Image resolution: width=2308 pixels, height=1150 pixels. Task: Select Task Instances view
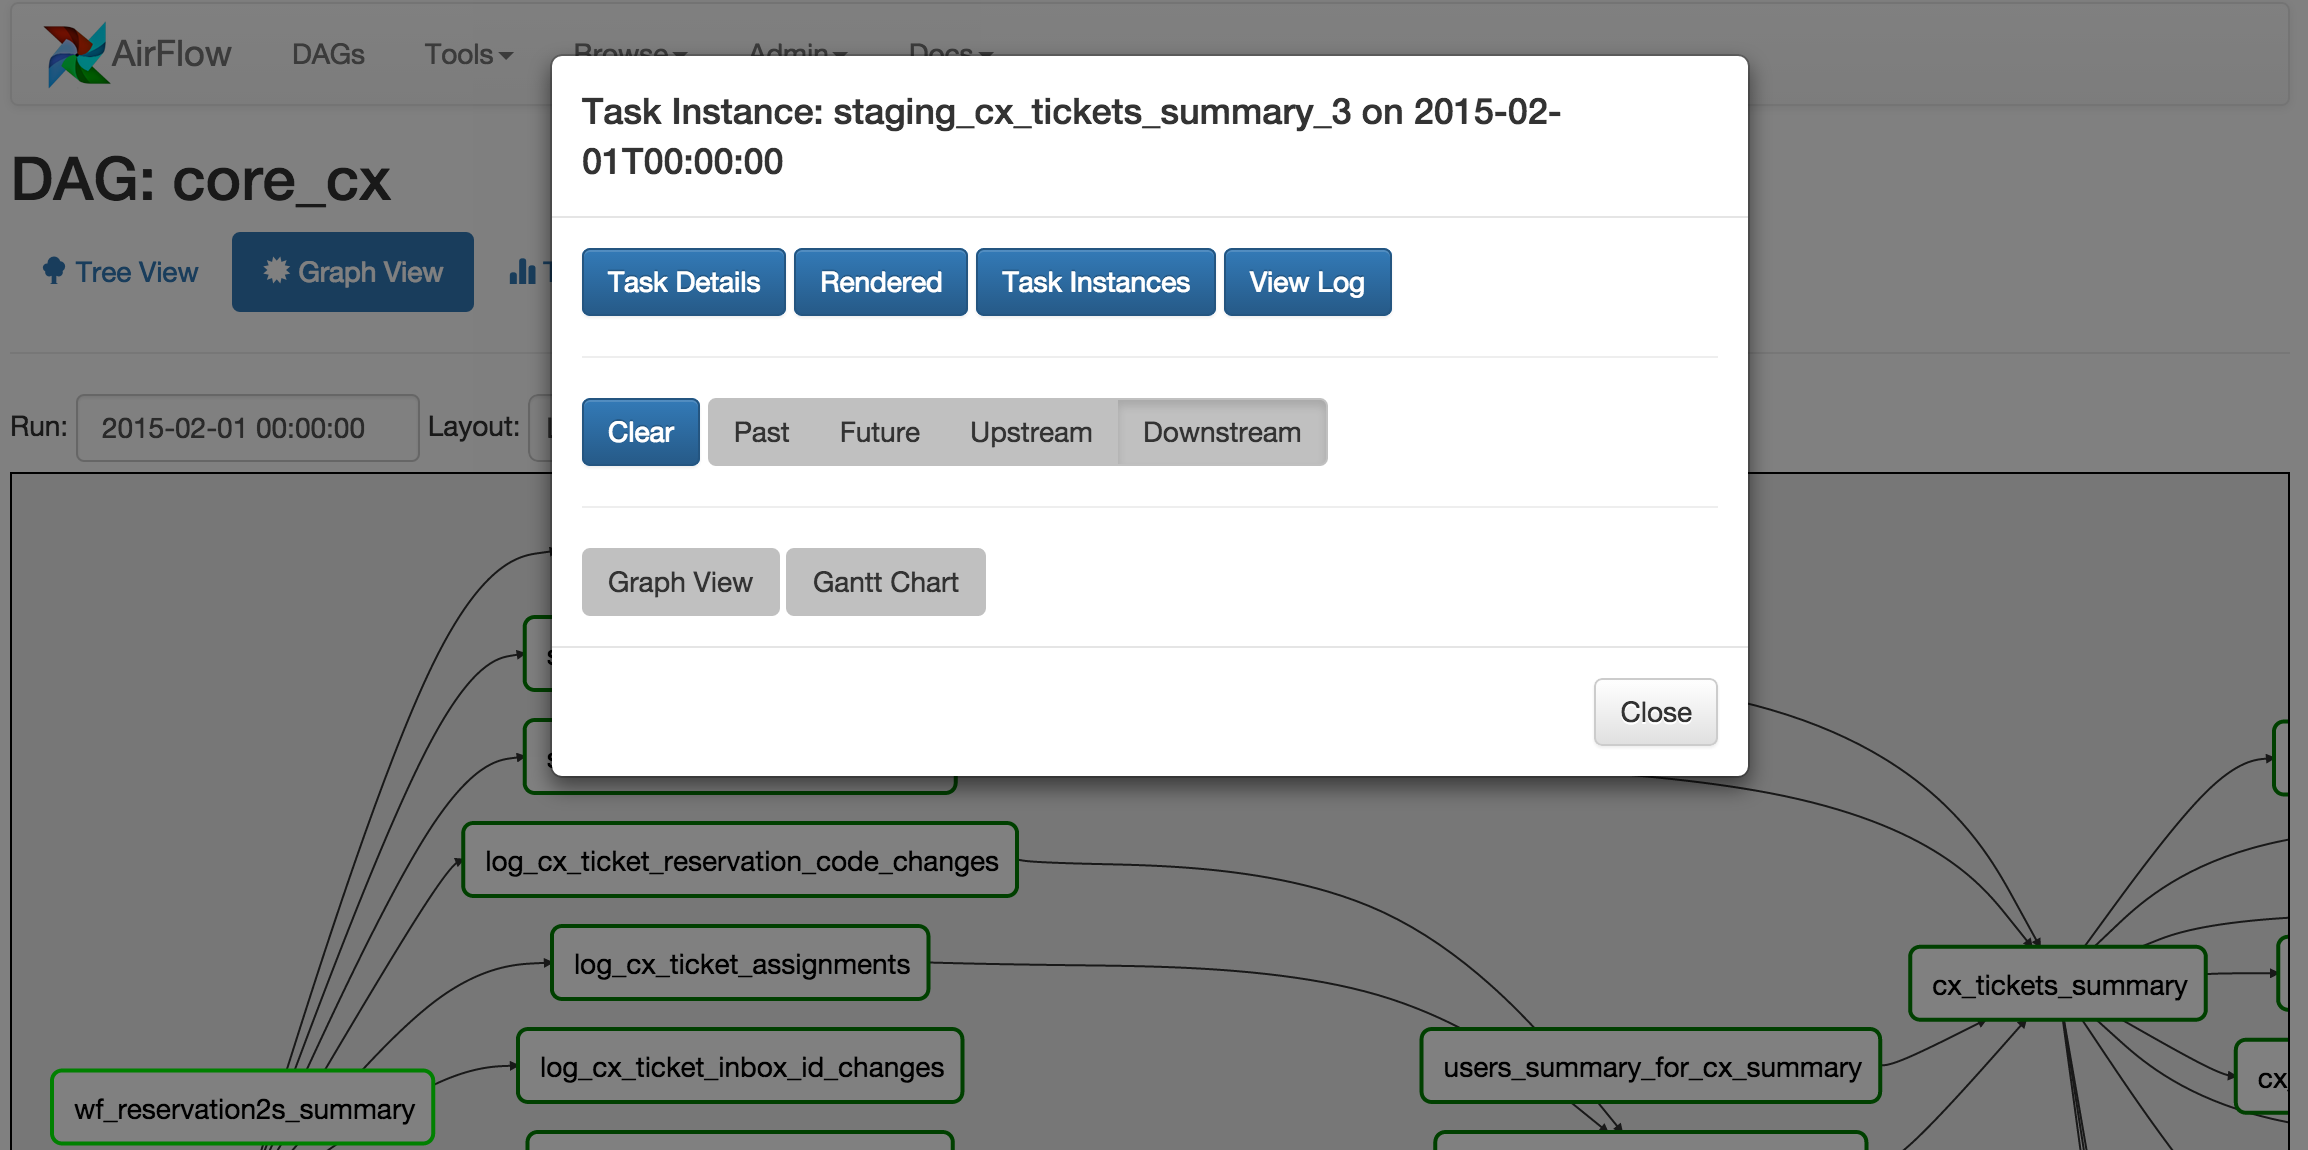1095,281
